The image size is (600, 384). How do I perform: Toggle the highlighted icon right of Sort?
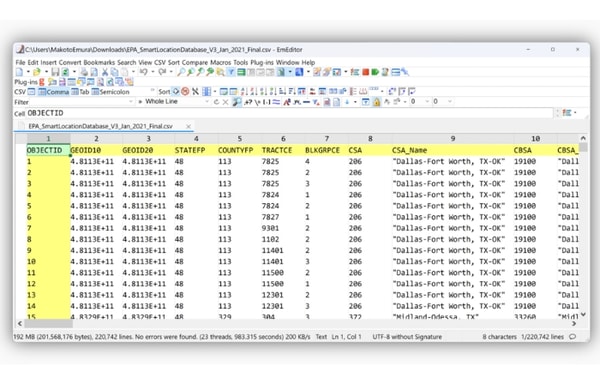175,91
